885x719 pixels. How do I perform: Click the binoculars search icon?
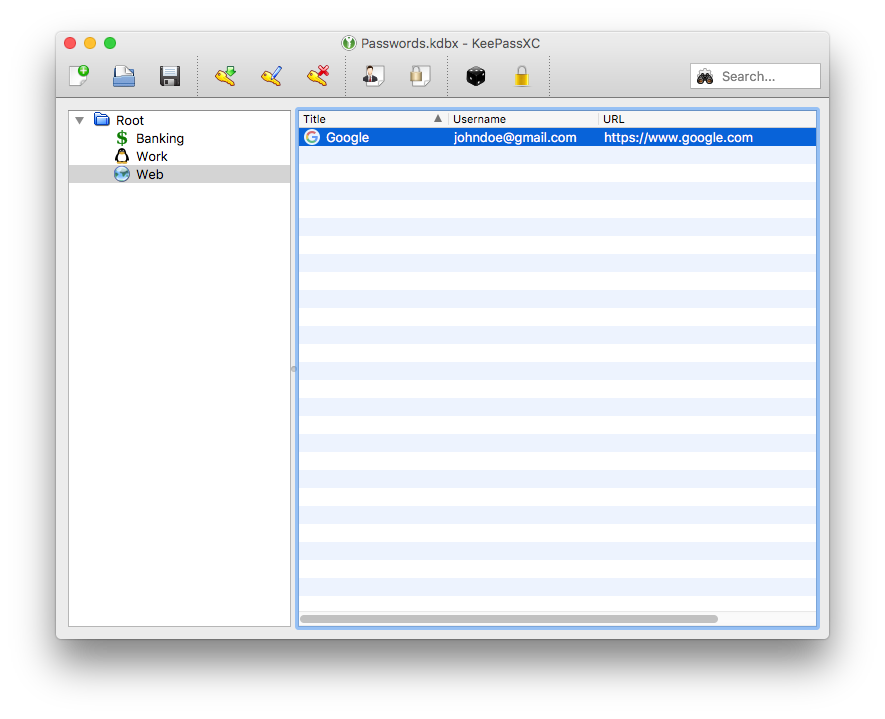click(705, 76)
